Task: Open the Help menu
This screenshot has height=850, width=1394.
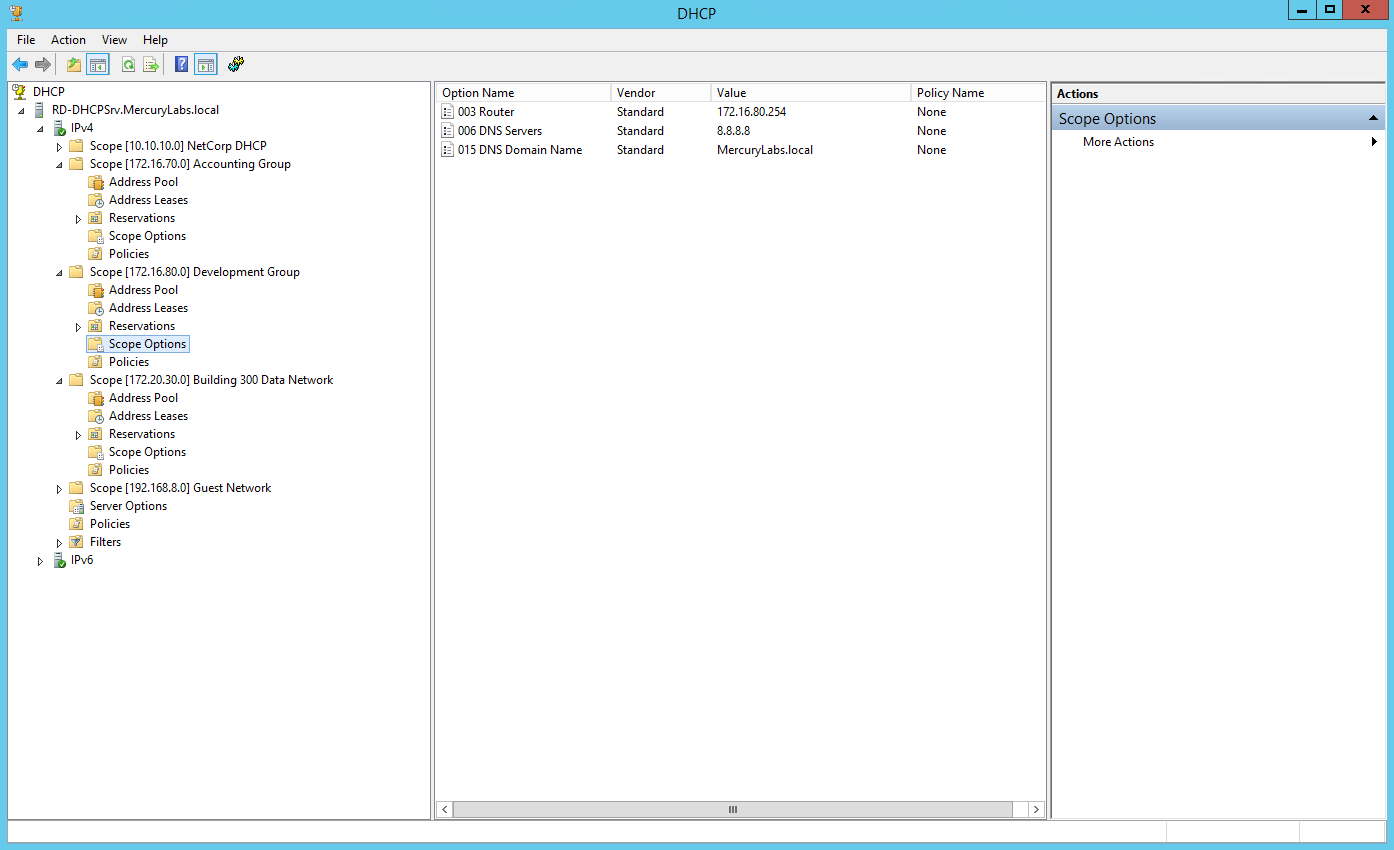Action: point(155,40)
